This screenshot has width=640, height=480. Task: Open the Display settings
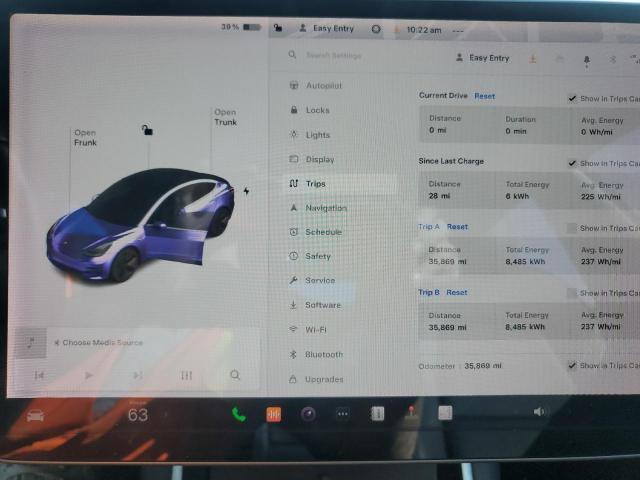(x=312, y=159)
